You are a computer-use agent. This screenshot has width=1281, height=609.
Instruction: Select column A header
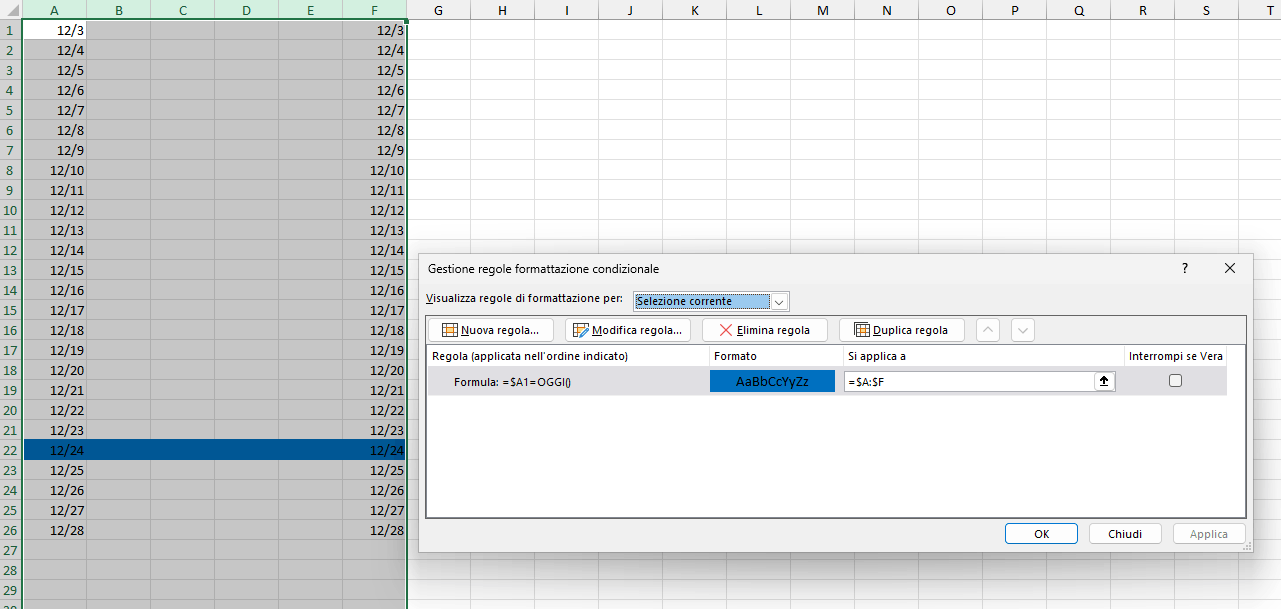coord(54,10)
